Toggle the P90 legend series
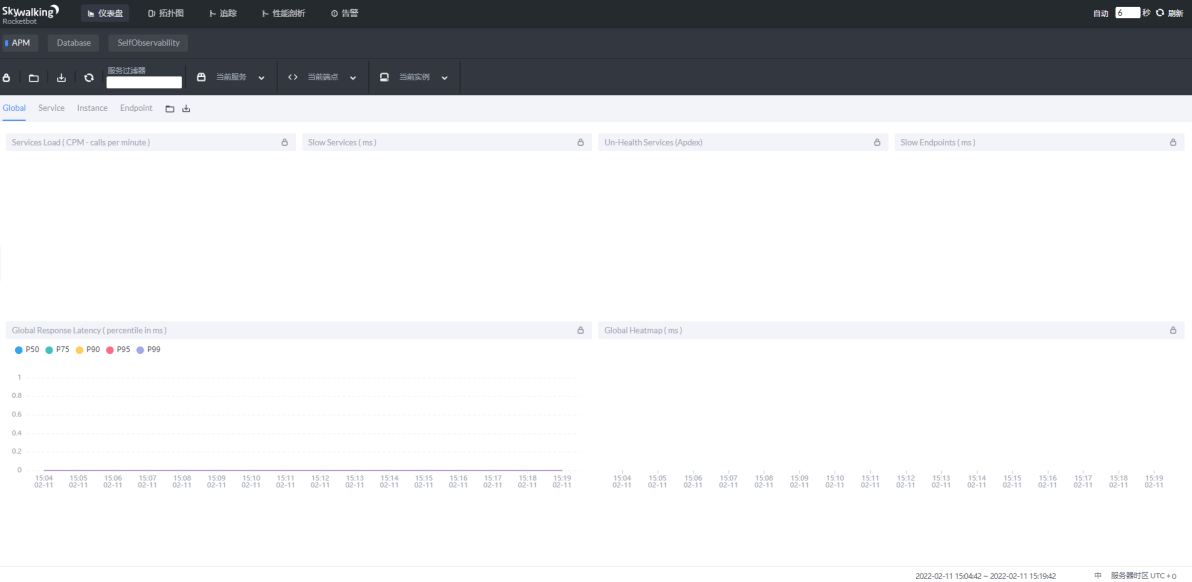This screenshot has width=1192, height=582. pyautogui.click(x=87, y=350)
